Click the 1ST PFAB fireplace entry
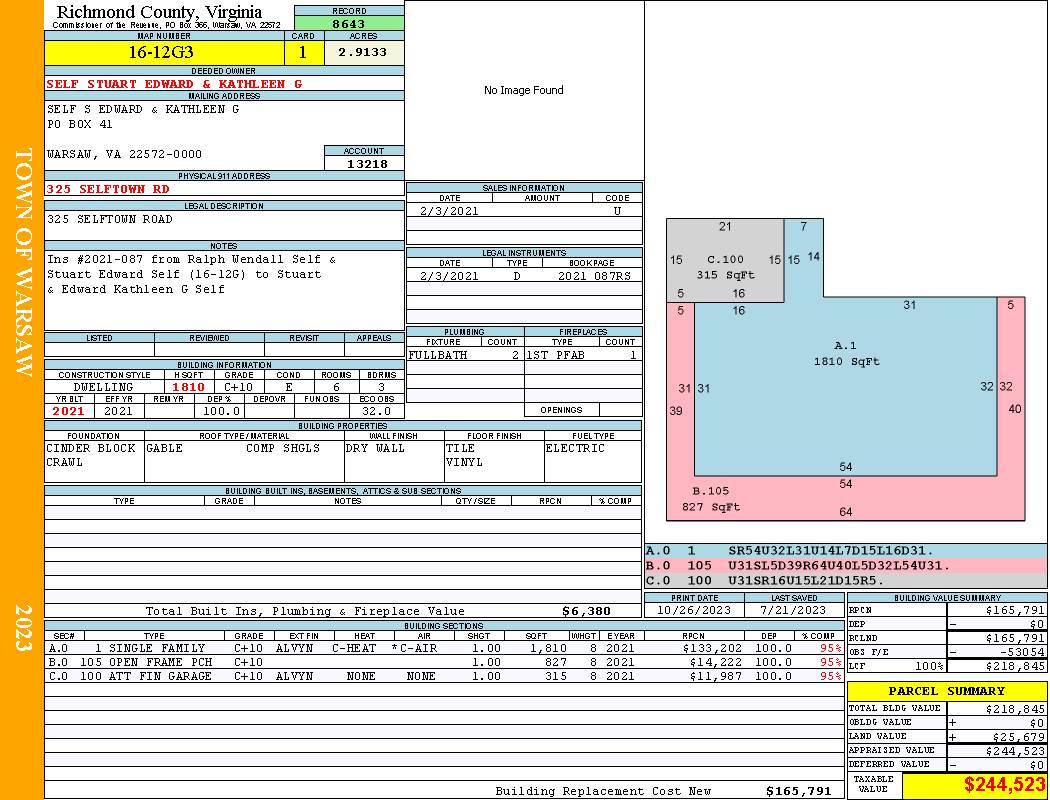The width and height of the screenshot is (1050, 800). (x=555, y=355)
